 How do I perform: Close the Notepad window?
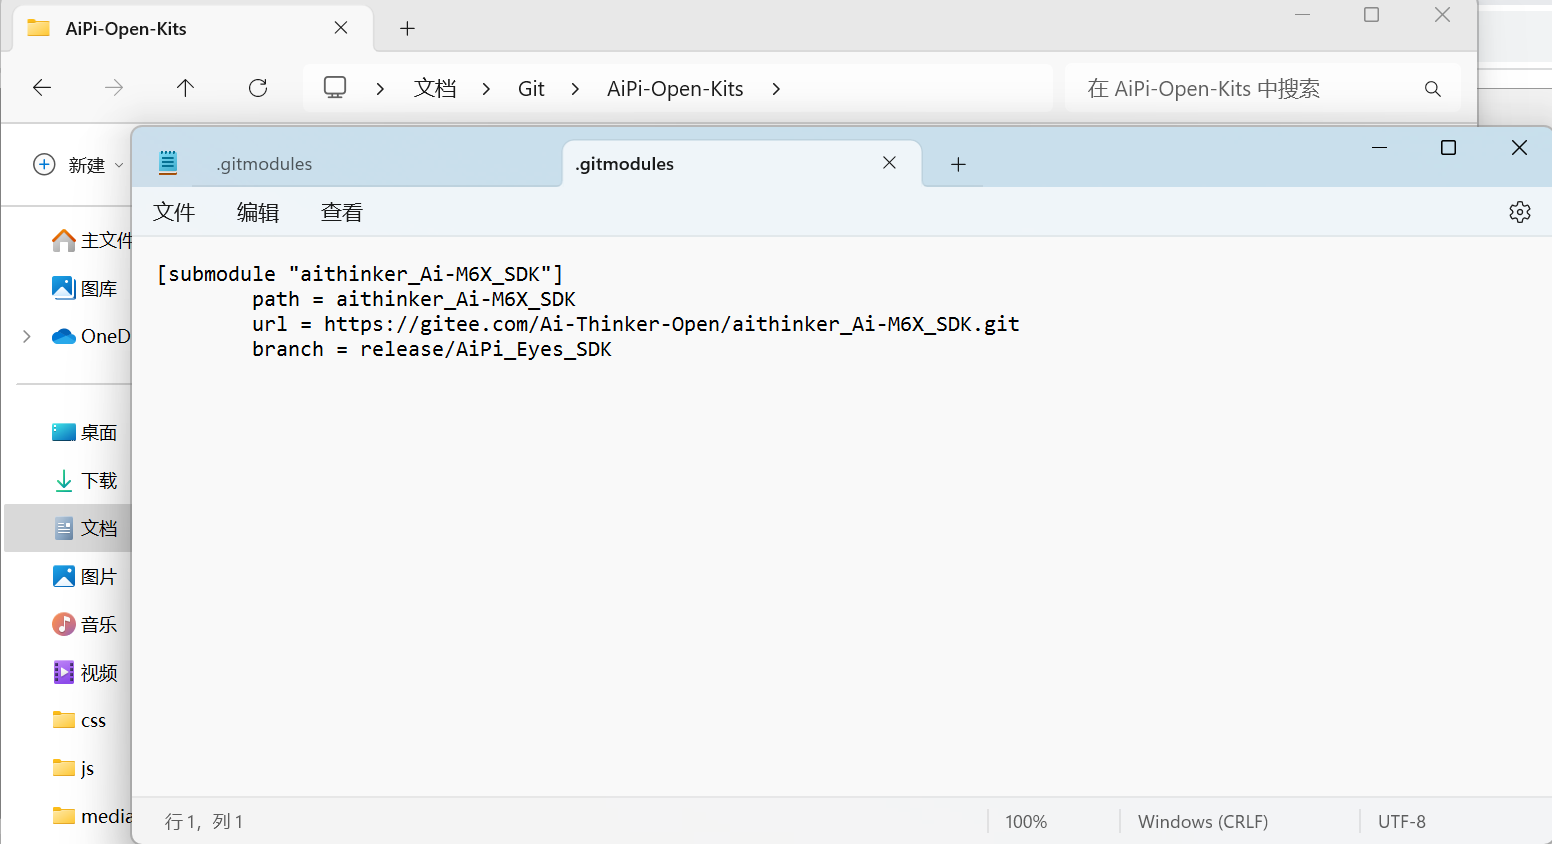1519,148
